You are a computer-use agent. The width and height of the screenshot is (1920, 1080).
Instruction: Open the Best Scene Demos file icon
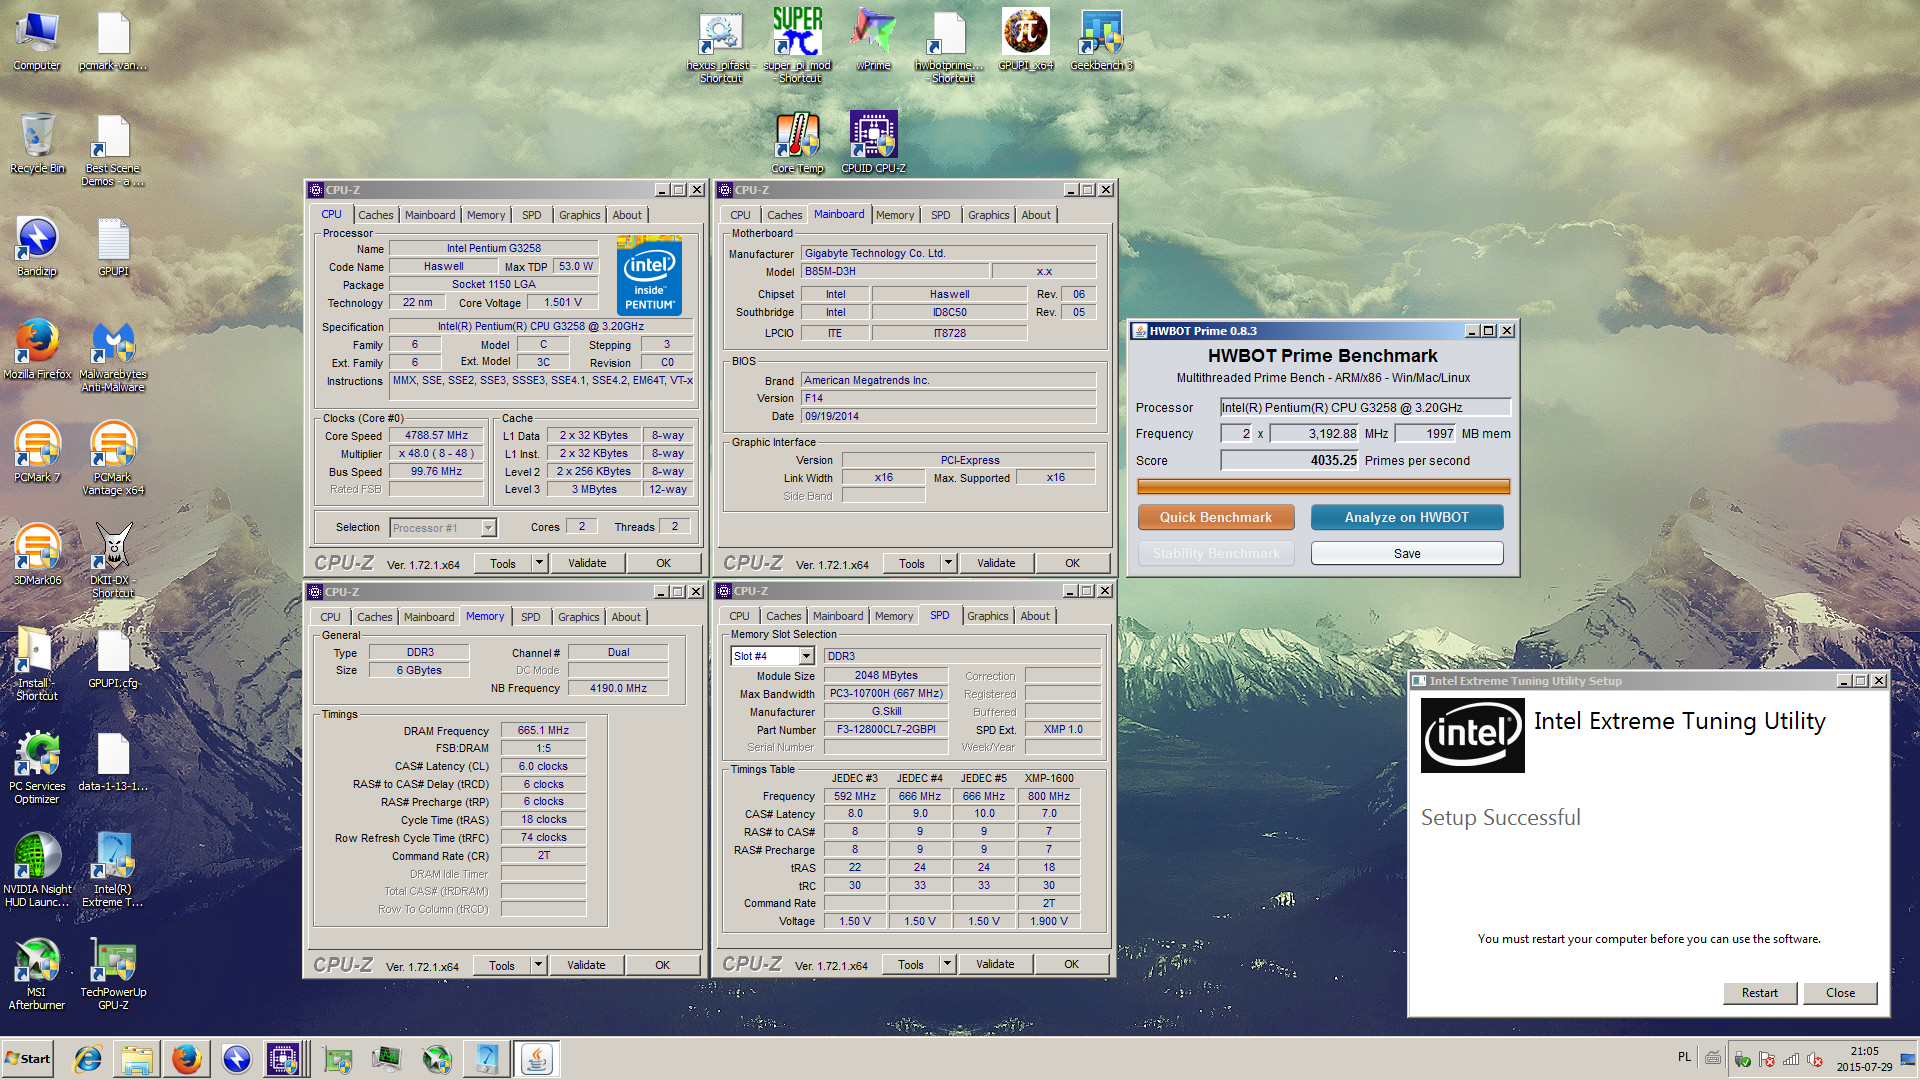click(113, 149)
